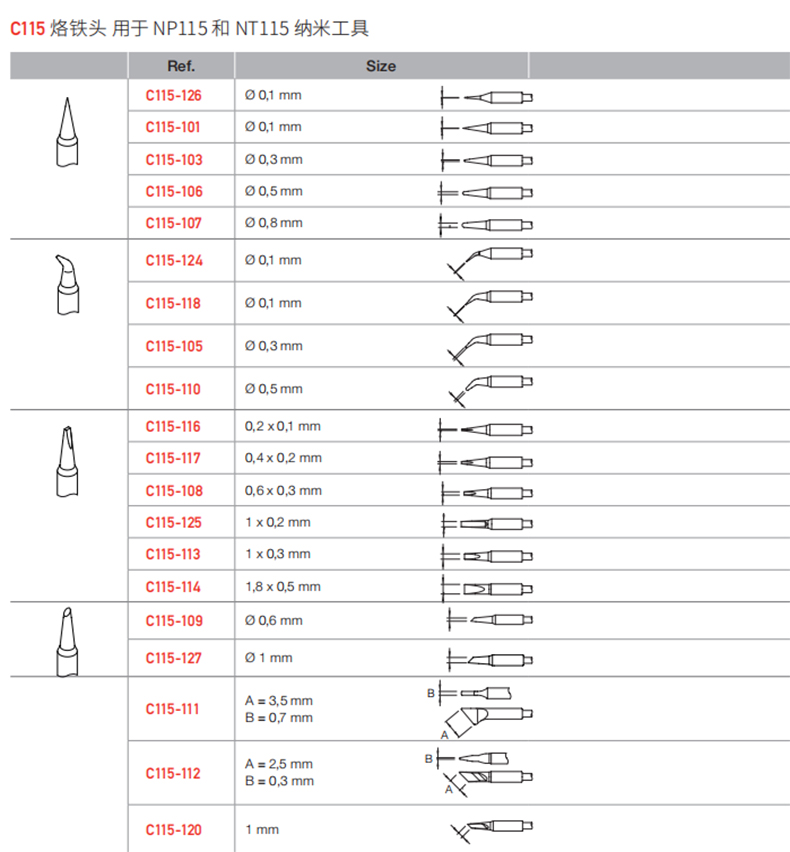Open the C115-101 reference number

[x=173, y=128]
